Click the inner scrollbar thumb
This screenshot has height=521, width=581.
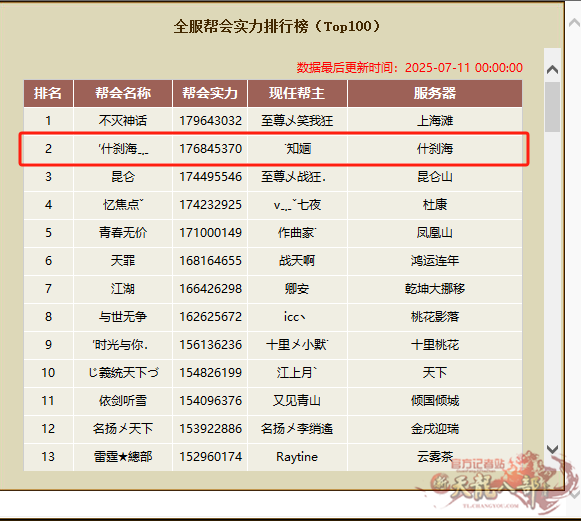[552, 107]
